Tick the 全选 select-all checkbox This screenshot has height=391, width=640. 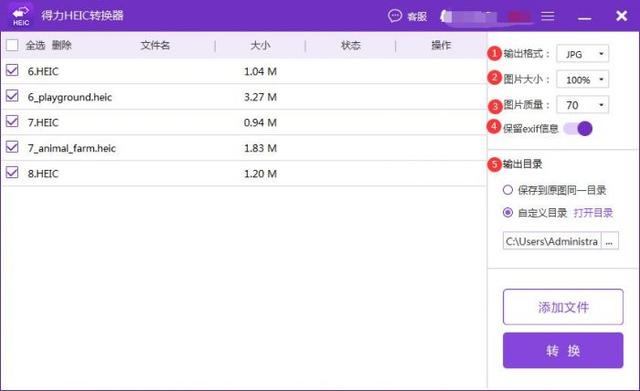[12, 45]
